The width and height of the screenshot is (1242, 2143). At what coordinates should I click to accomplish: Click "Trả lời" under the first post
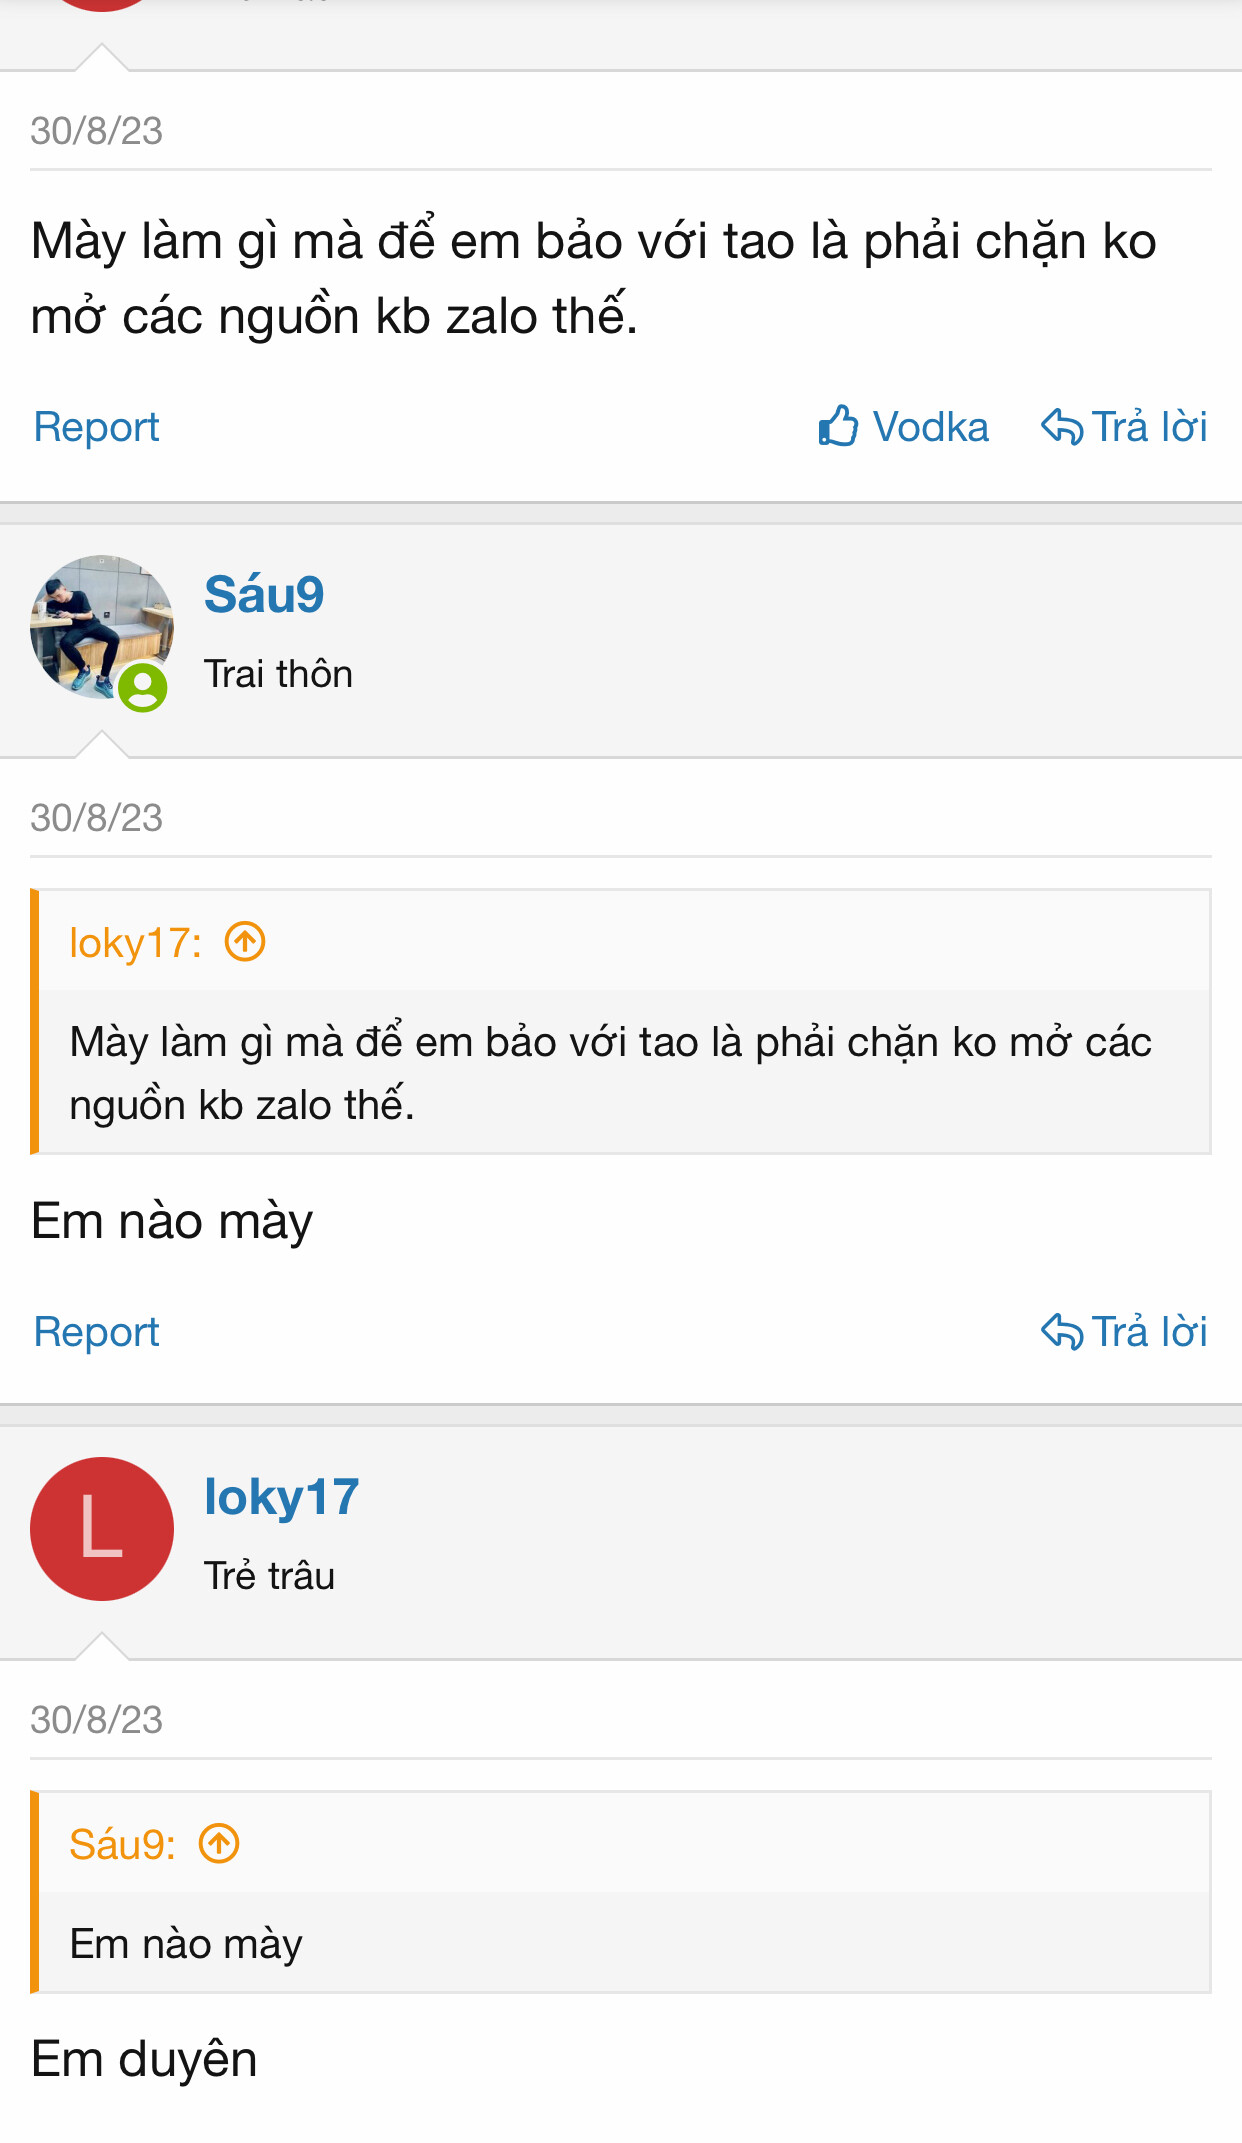tap(1149, 427)
